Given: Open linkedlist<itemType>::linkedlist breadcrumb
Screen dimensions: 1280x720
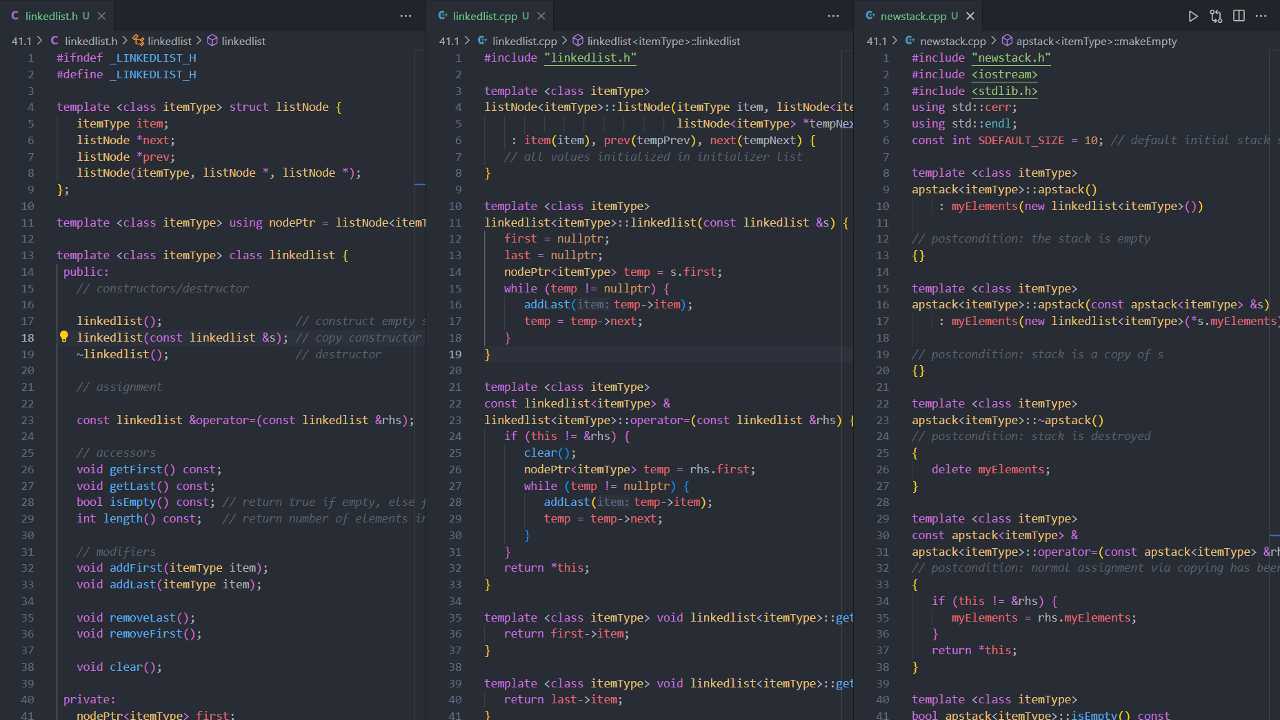Looking at the screenshot, I should (x=656, y=41).
